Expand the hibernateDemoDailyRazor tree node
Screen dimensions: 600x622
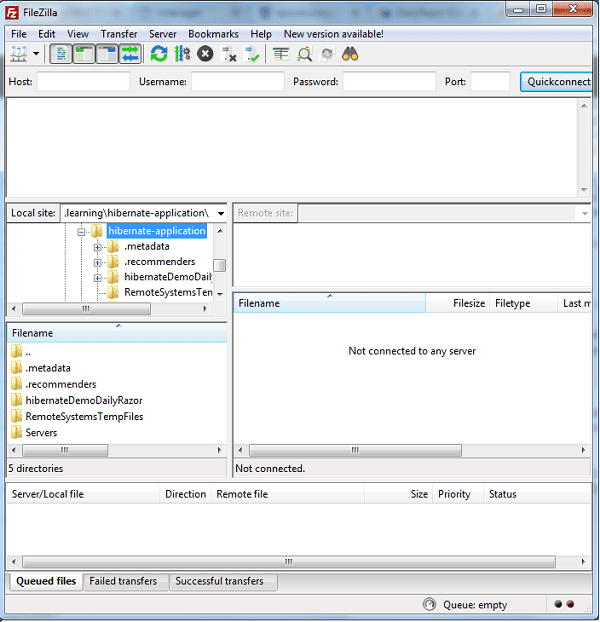point(97,278)
